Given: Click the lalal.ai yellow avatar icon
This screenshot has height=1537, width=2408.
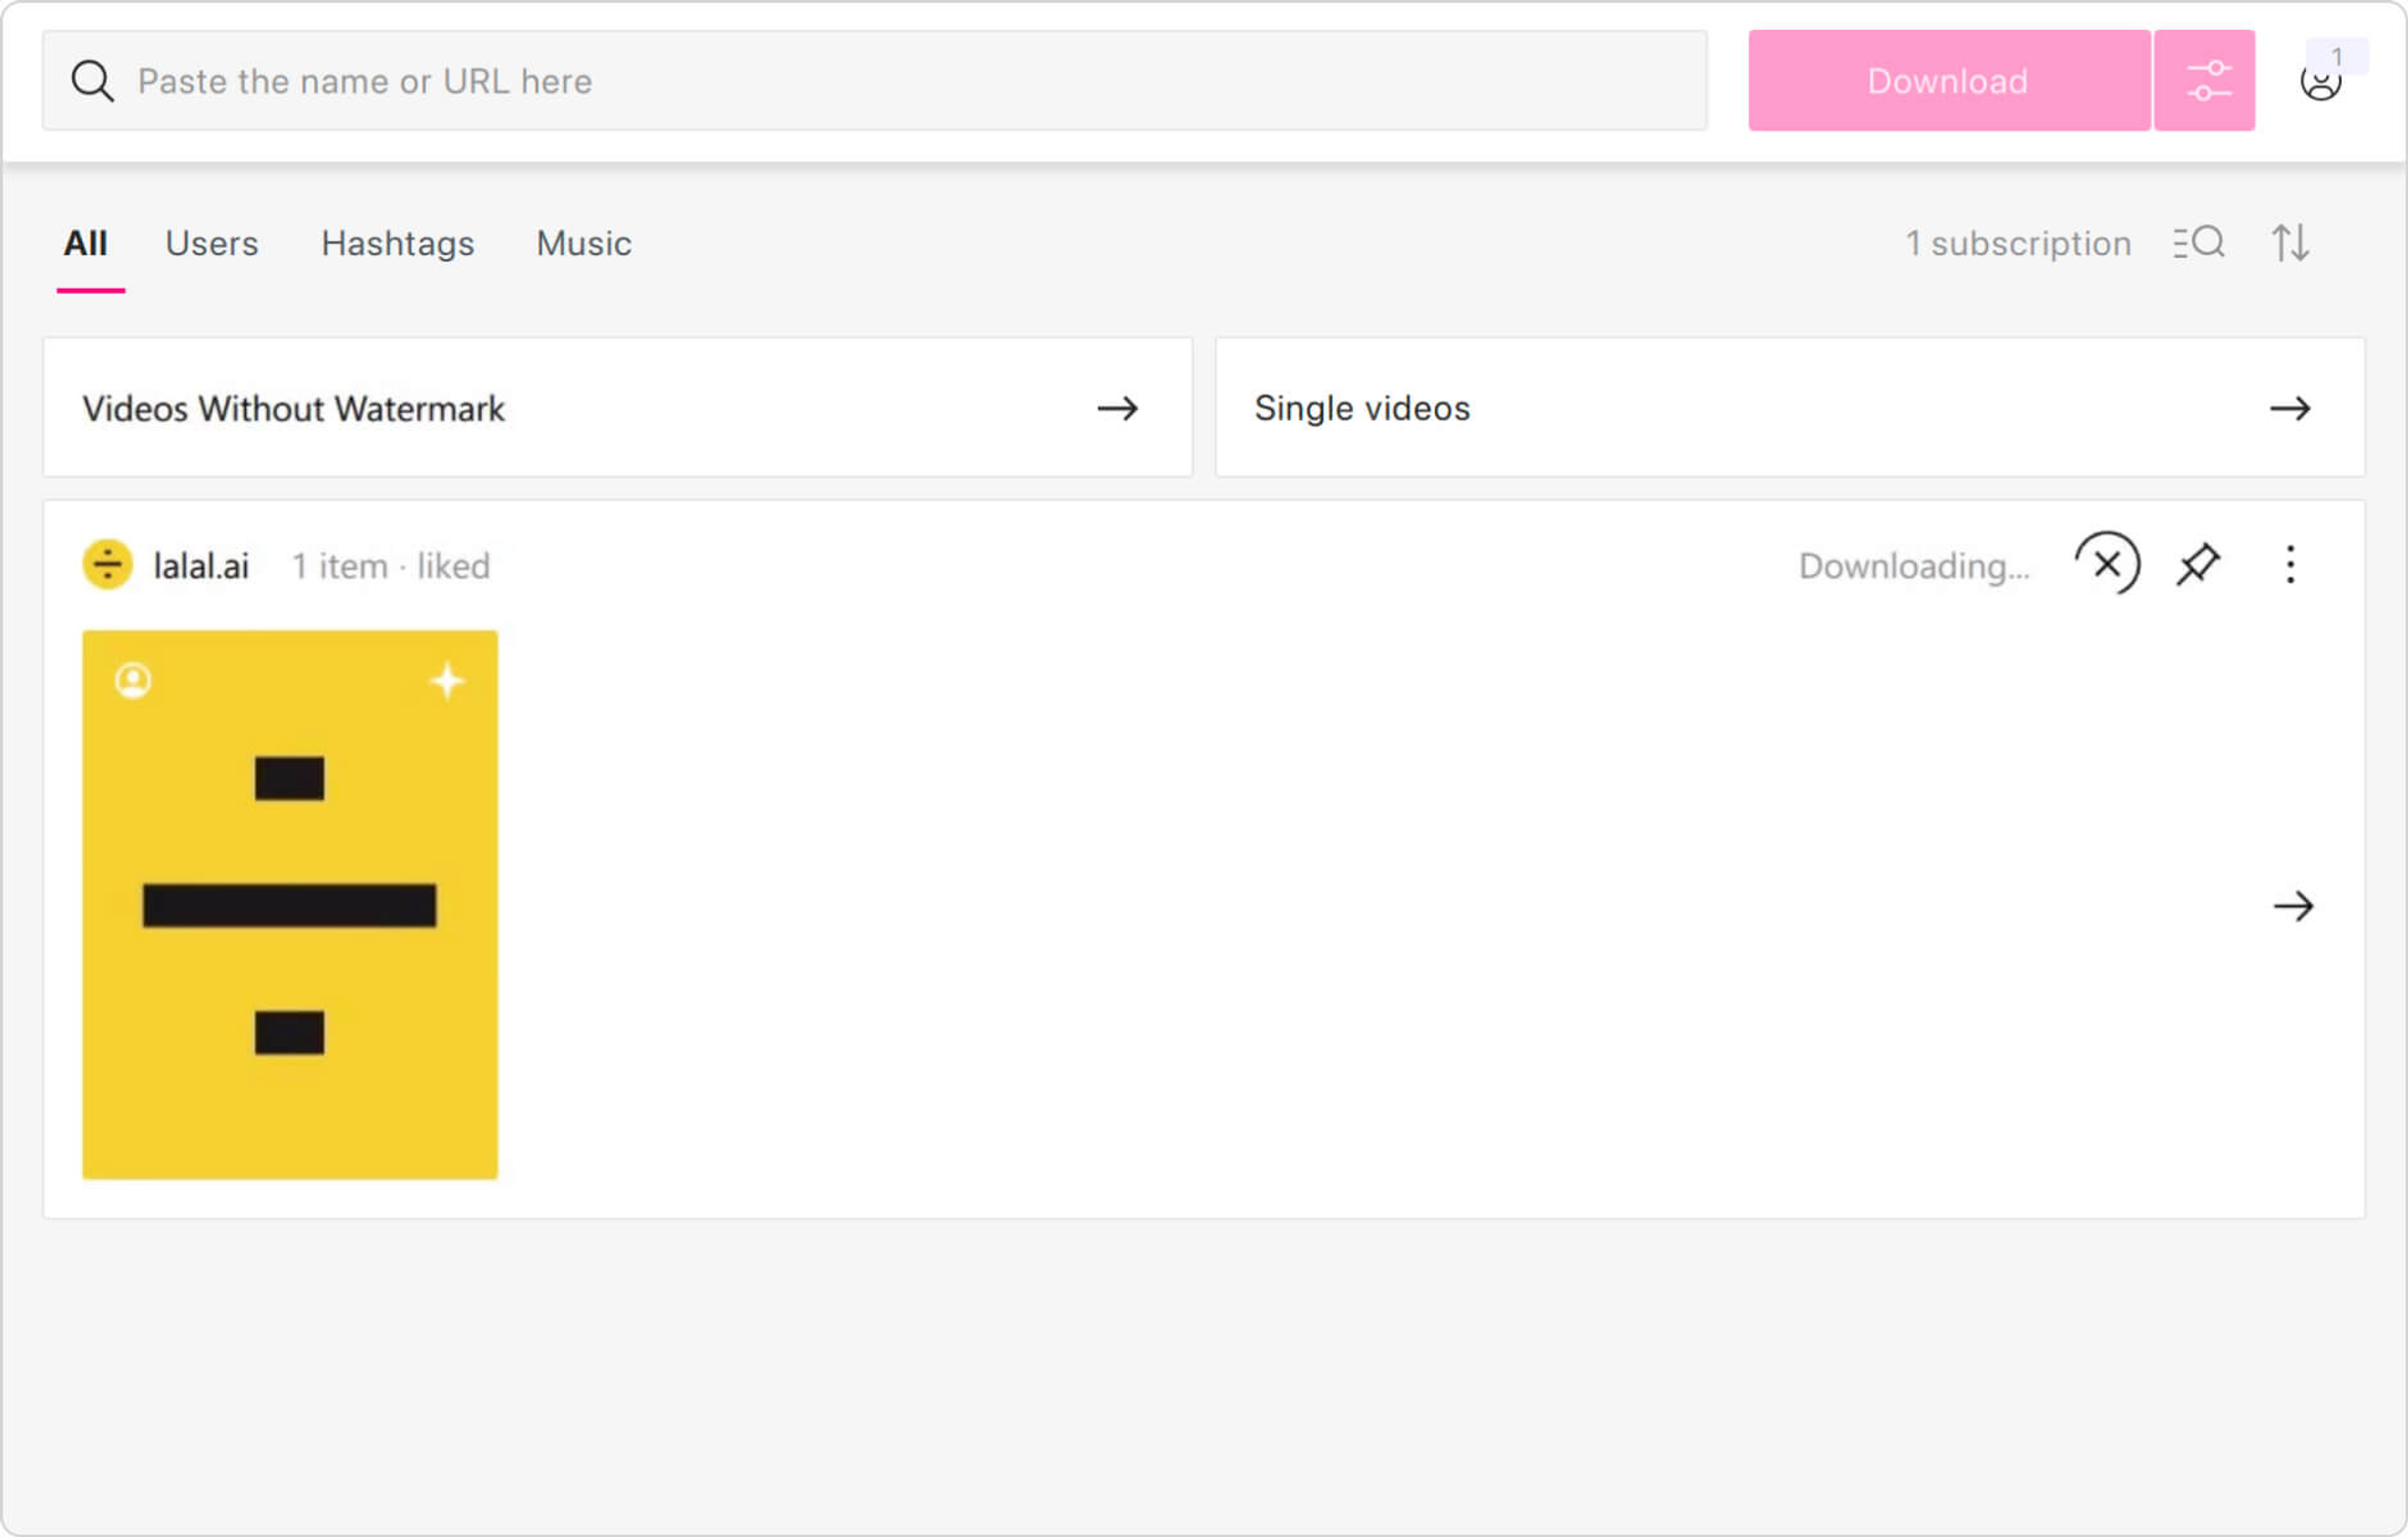Looking at the screenshot, I should point(108,565).
